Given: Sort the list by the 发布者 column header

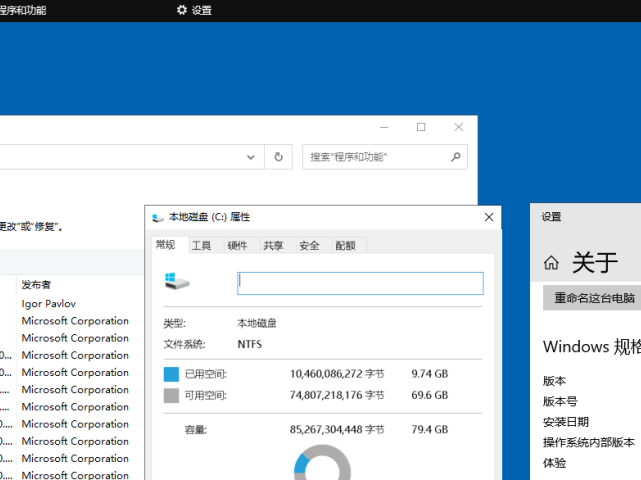Looking at the screenshot, I should coord(37,285).
